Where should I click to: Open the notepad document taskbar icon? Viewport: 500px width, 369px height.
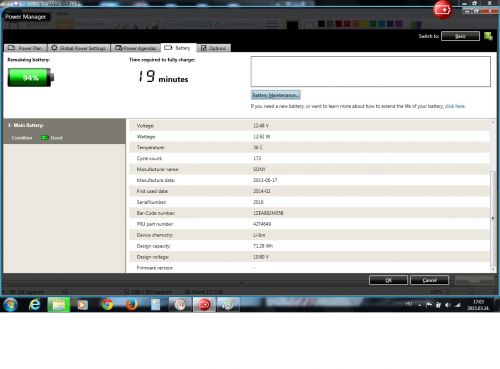pos(155,305)
